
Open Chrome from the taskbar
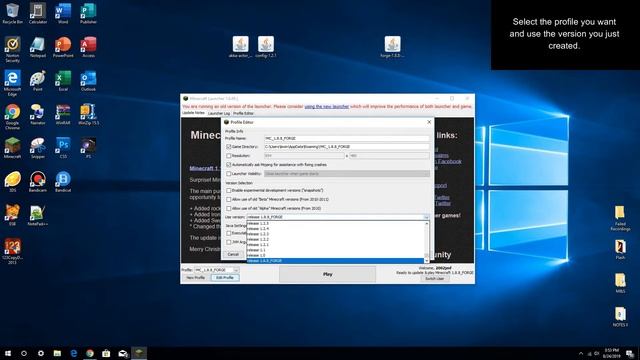click(x=90, y=353)
